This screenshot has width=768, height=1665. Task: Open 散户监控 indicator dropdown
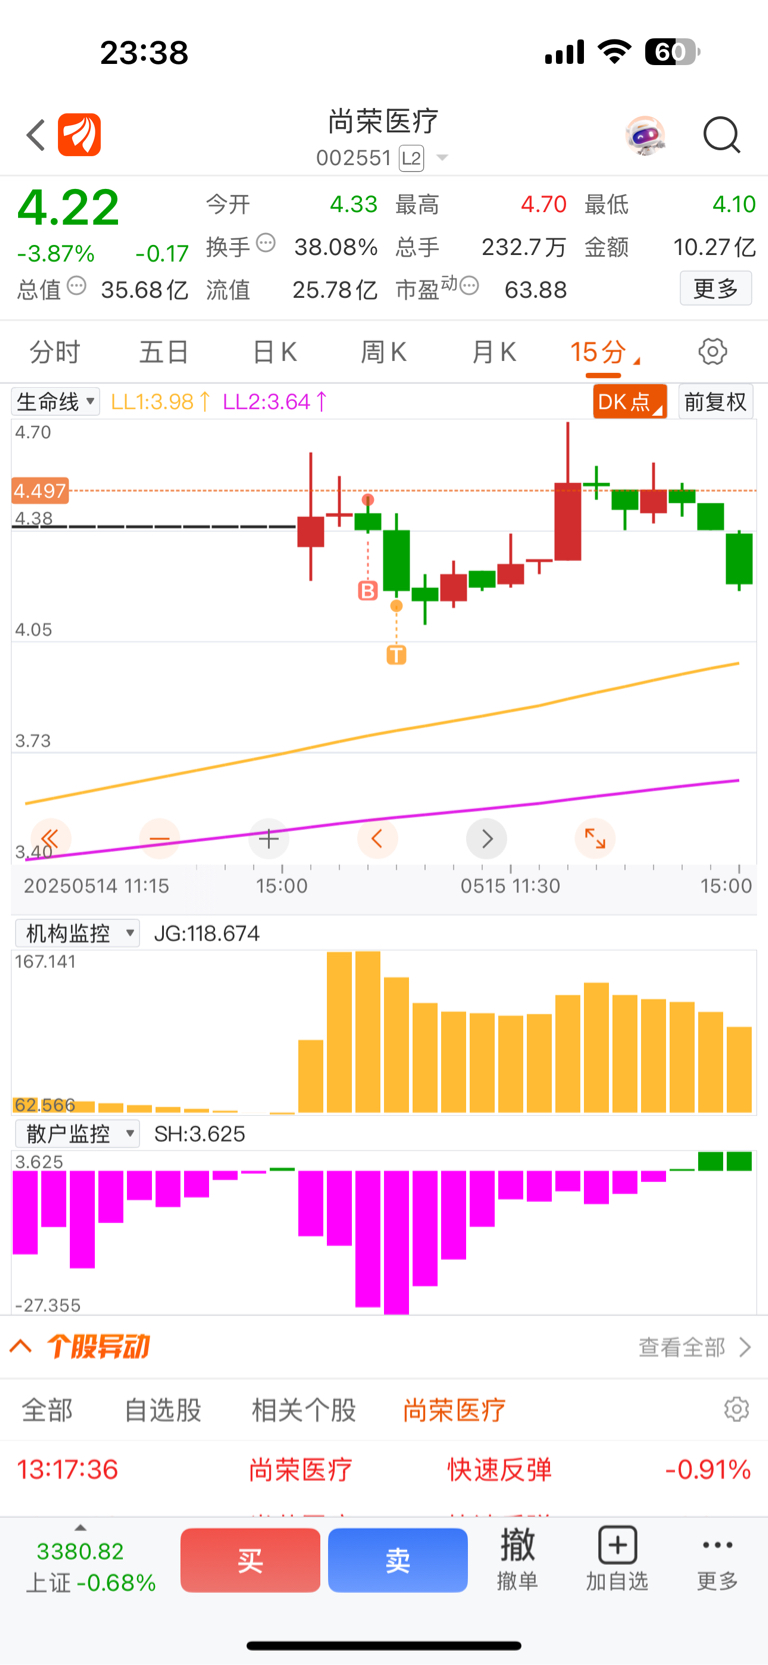coord(77,1134)
